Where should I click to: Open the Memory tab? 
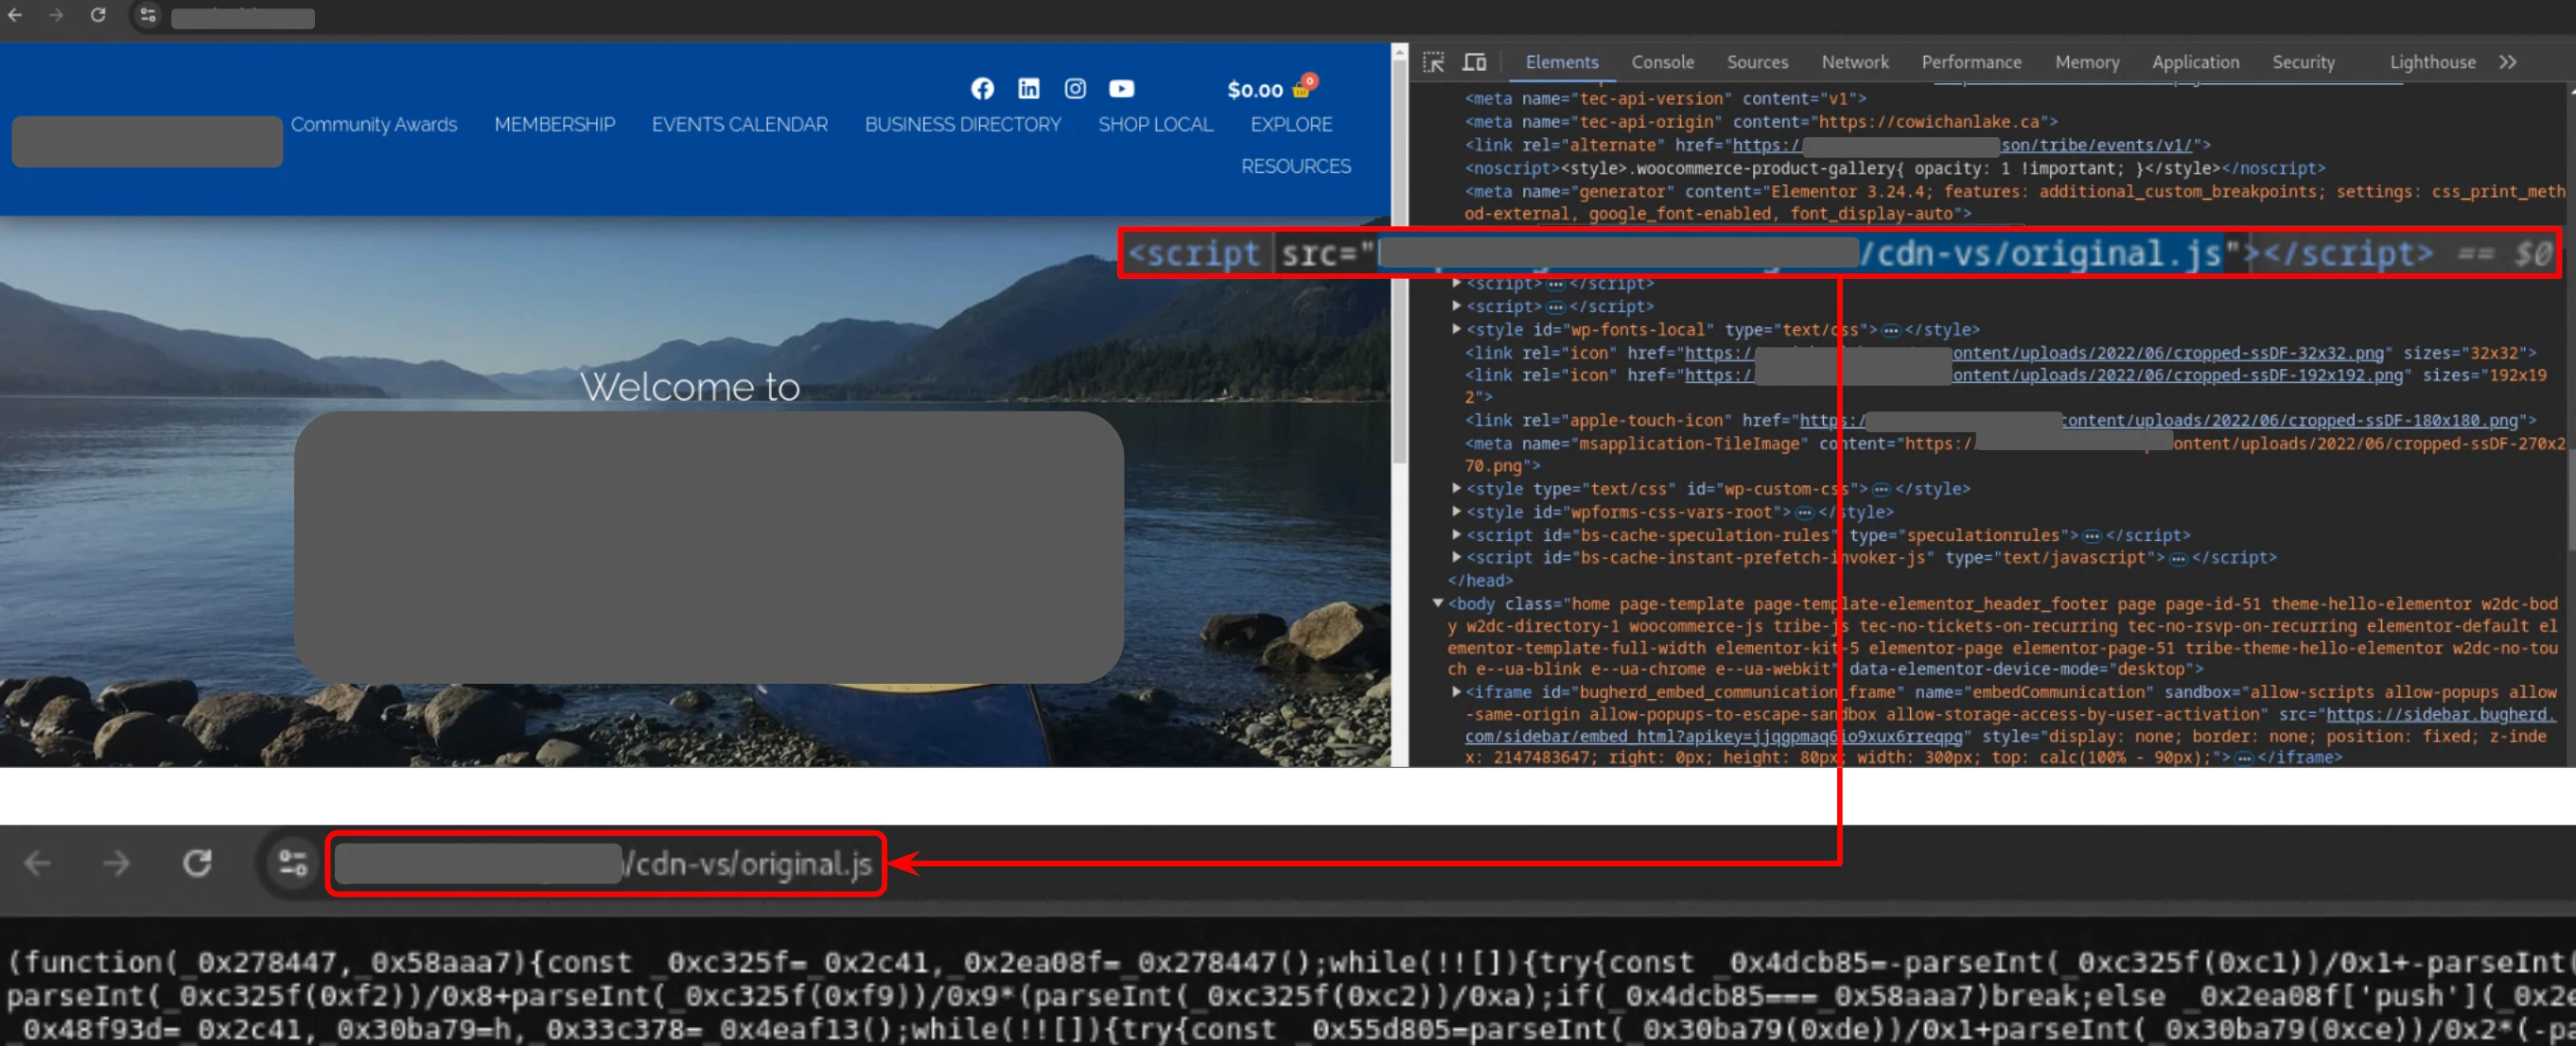[x=2087, y=62]
